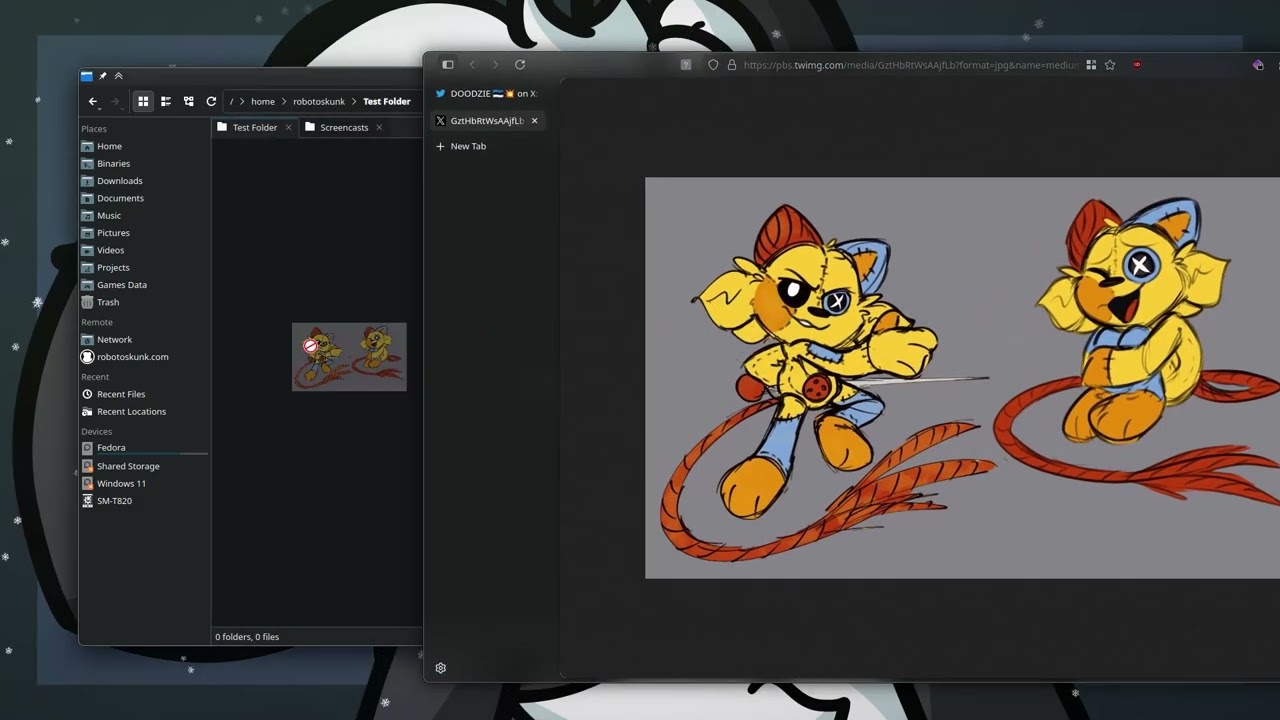Close the Test Folder tab
The width and height of the screenshot is (1280, 720).
[289, 127]
